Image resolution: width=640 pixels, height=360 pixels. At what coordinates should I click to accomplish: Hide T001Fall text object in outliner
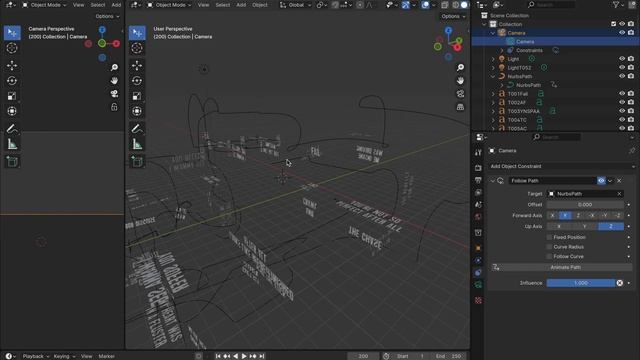[622, 93]
